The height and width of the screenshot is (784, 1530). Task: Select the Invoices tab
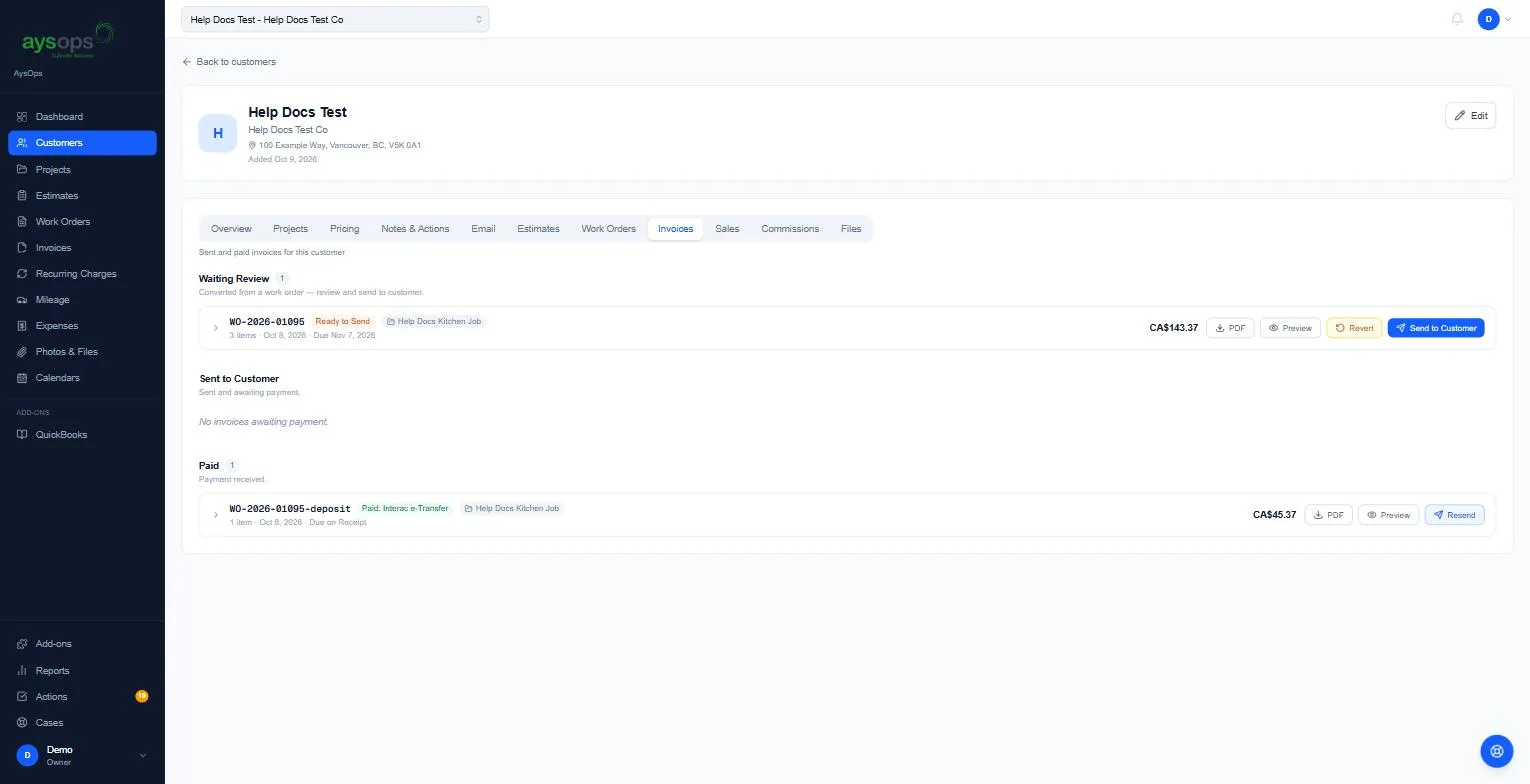click(675, 229)
